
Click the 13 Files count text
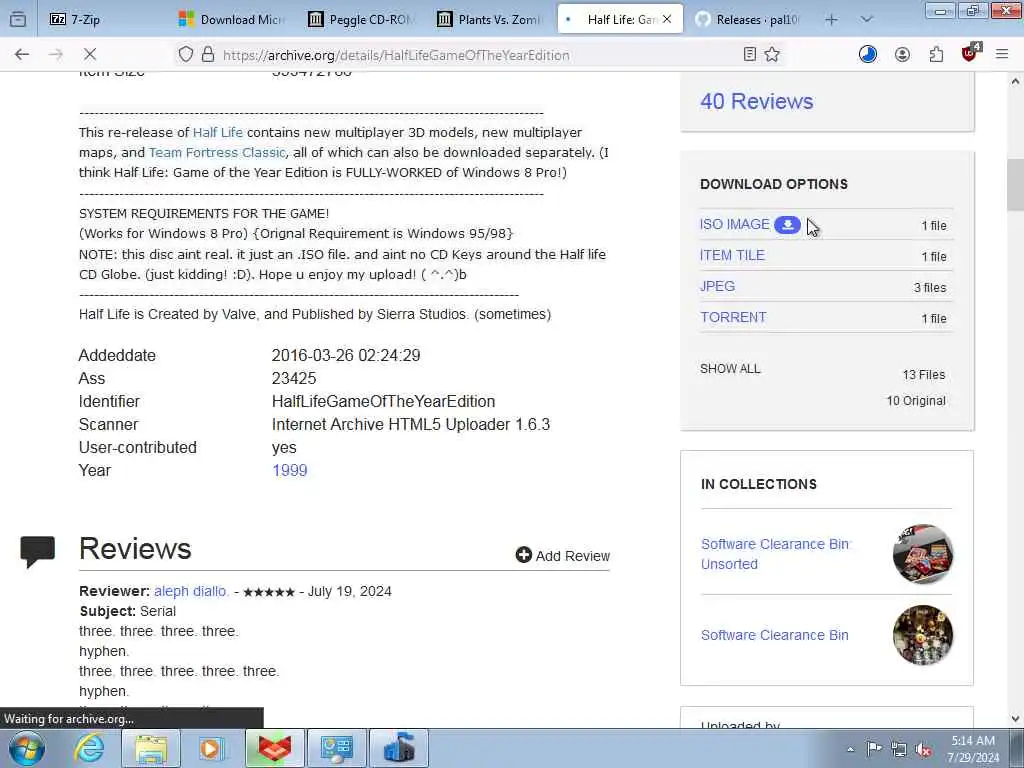pyautogui.click(x=923, y=375)
